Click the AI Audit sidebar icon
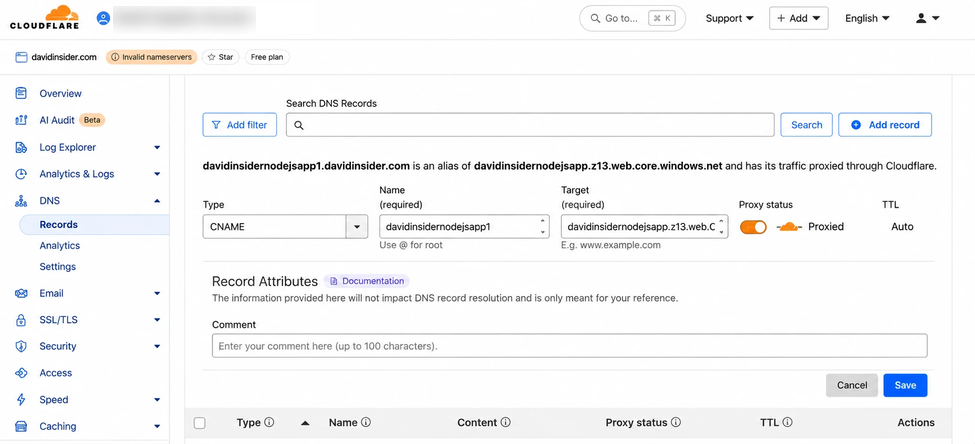Viewport: 975px width, 444px height. tap(21, 120)
